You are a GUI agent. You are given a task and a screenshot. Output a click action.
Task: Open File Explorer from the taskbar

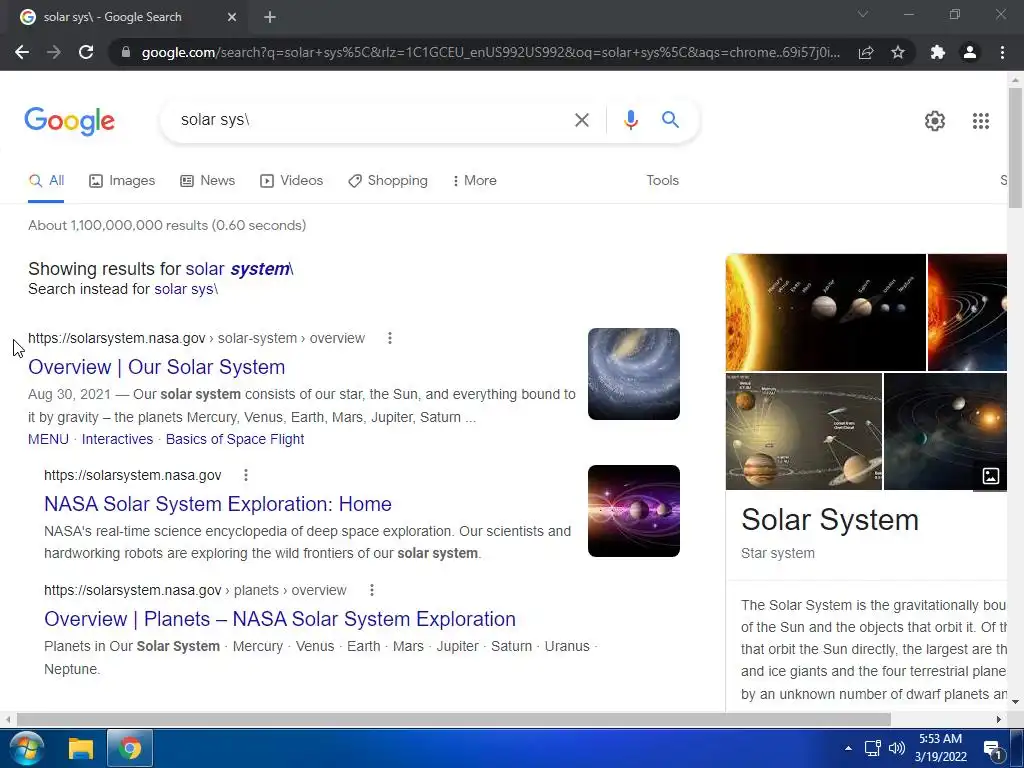(81, 748)
